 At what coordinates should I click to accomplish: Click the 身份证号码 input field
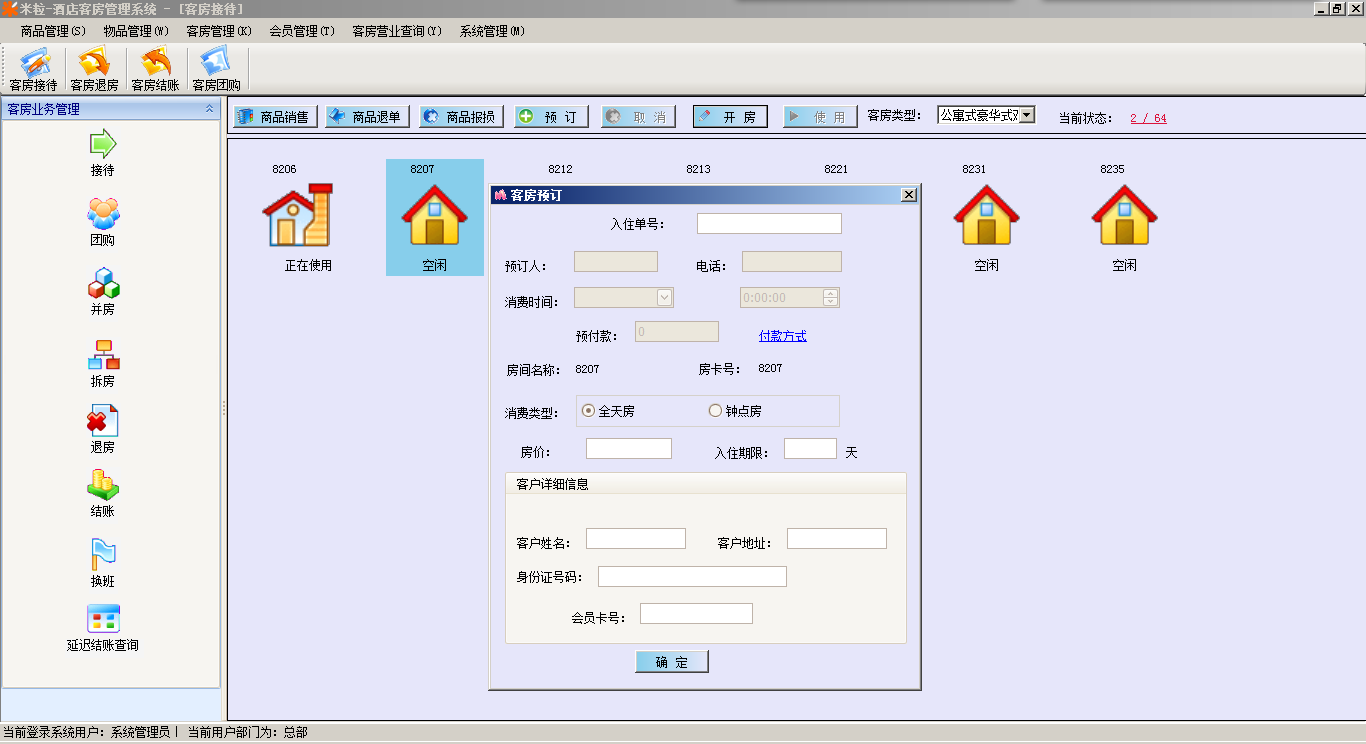point(692,577)
